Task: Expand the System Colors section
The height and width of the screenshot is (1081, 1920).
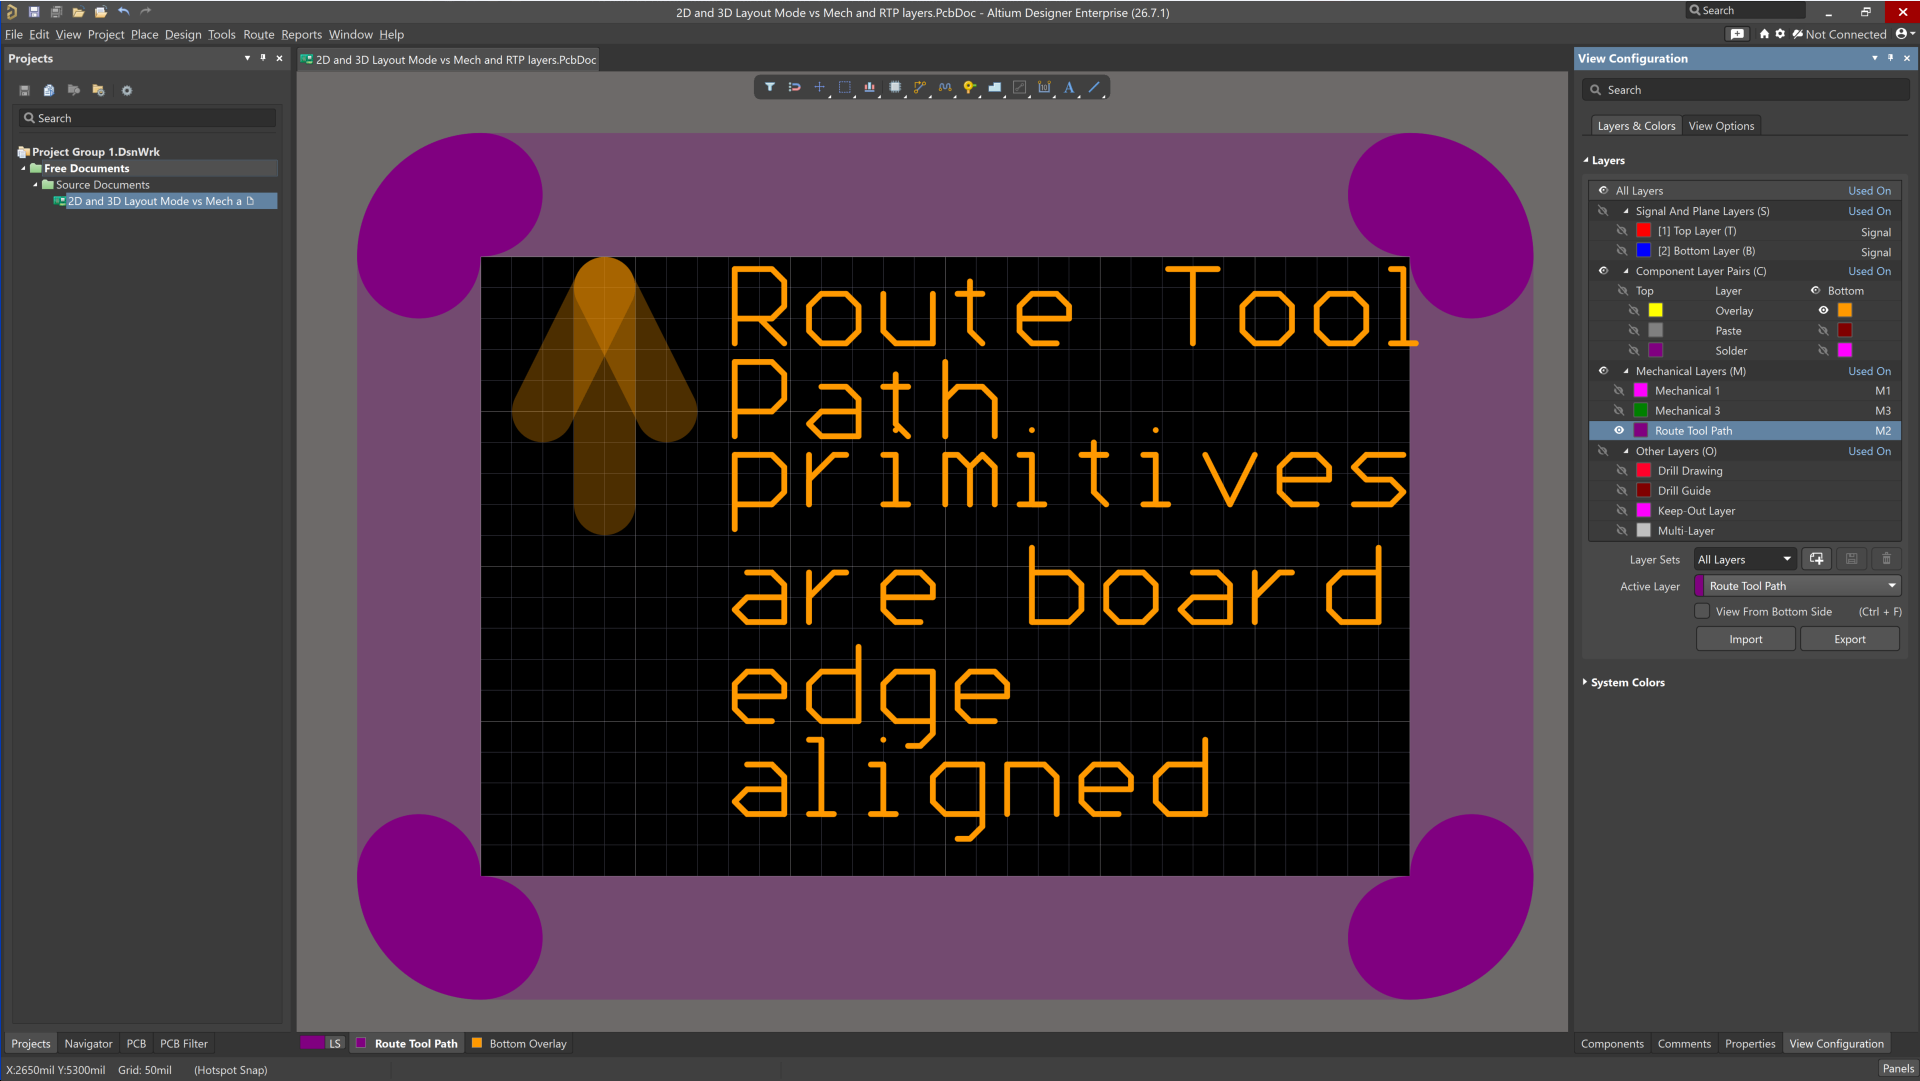Action: coord(1585,682)
